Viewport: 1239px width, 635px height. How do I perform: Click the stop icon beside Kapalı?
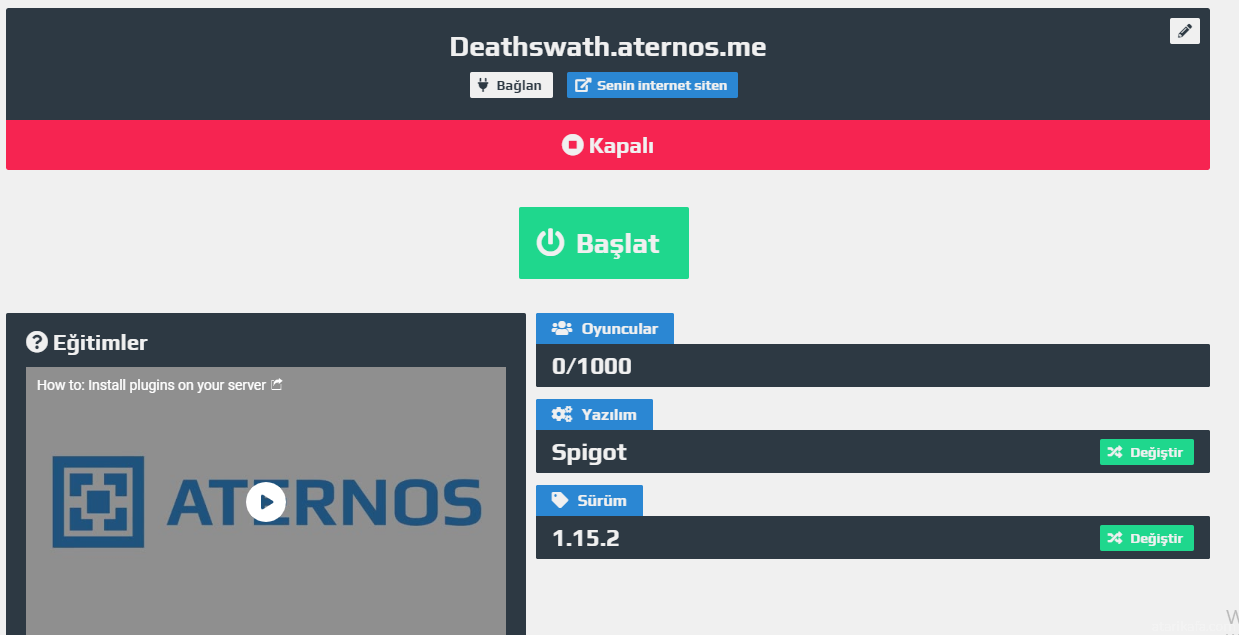[x=572, y=146]
